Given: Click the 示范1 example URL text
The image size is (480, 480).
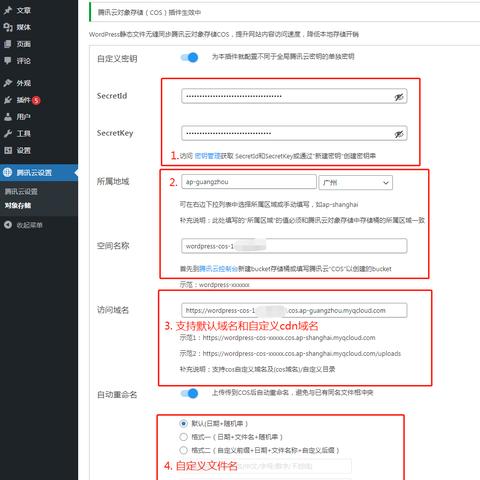Looking at the screenshot, I should [x=277, y=338].
